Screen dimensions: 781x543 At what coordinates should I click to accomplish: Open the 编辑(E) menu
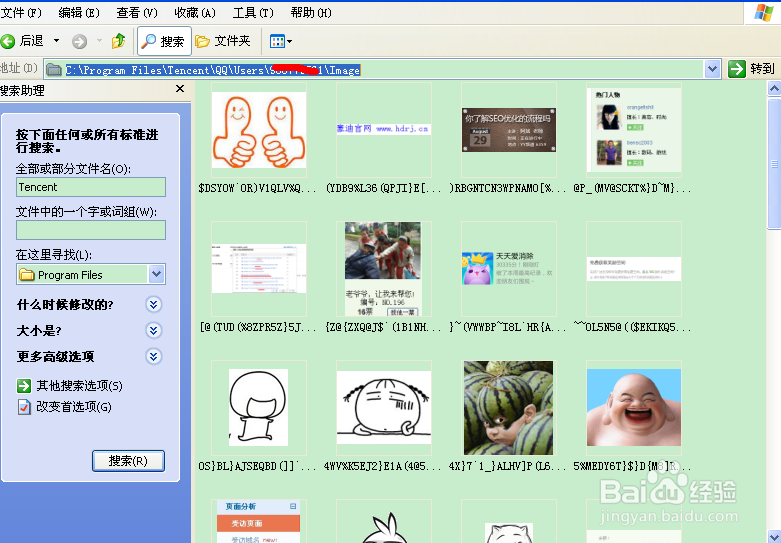pos(79,12)
